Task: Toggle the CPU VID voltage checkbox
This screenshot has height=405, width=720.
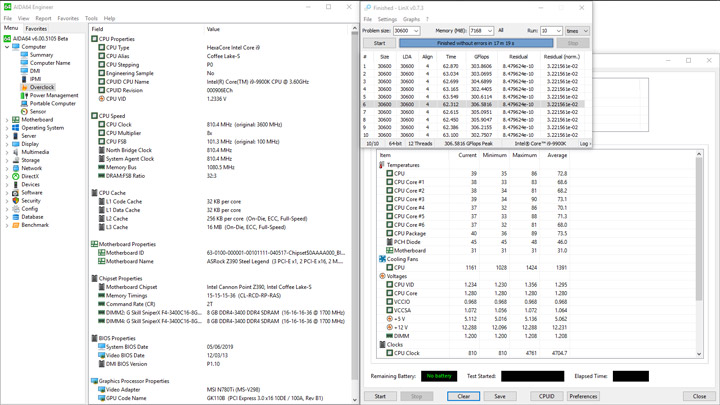Action: (389, 285)
